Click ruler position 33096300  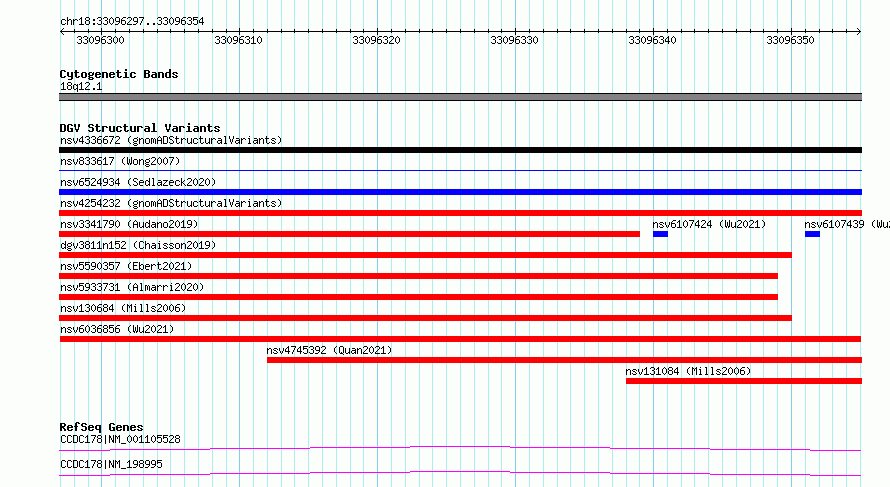click(100, 40)
